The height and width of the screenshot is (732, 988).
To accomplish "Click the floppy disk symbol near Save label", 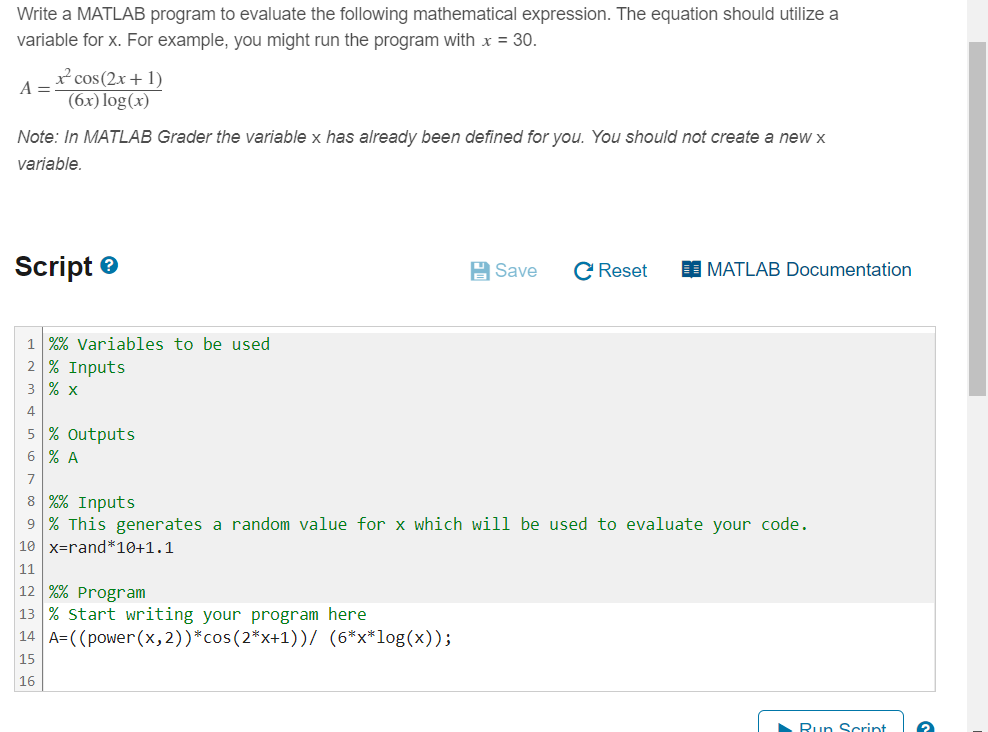I will coord(479,270).
